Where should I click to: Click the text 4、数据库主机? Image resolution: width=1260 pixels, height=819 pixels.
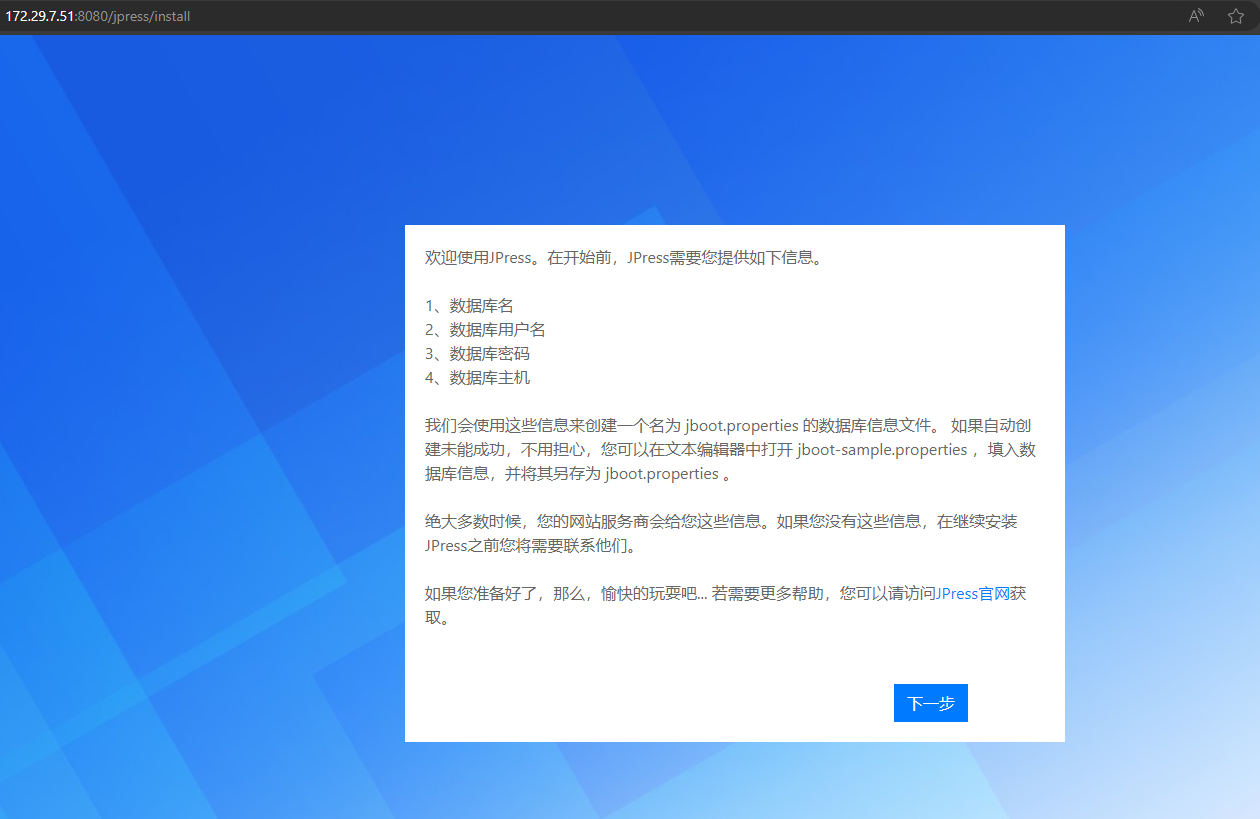(477, 378)
